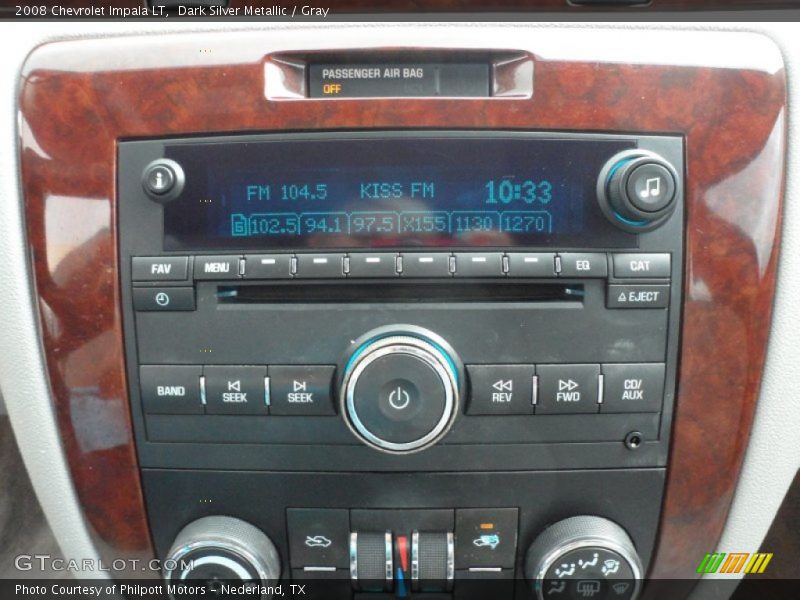Select the softkey under preset X155
Viewport: 800px width, 600px height.
pos(426,265)
